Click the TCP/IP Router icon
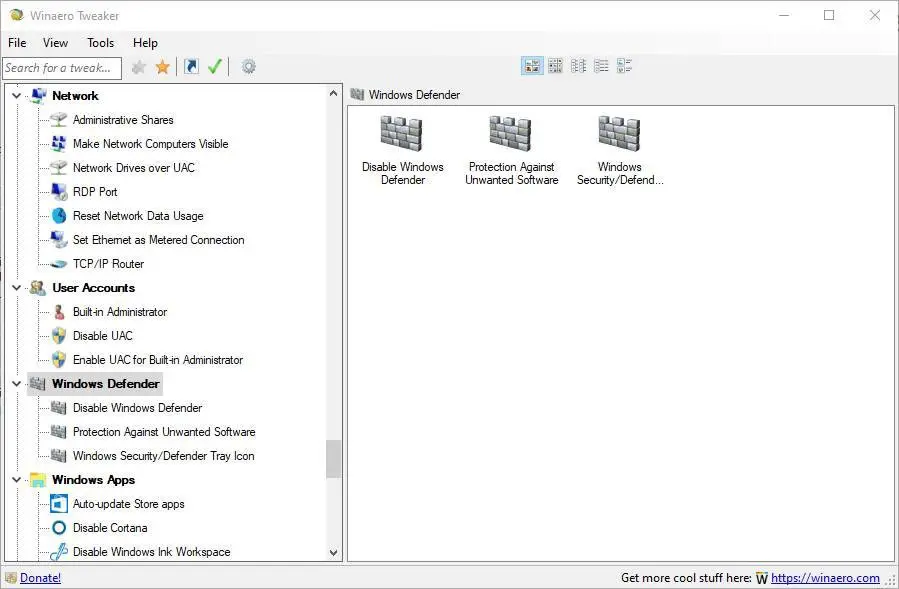Screen dimensions: 899x589 (58, 264)
